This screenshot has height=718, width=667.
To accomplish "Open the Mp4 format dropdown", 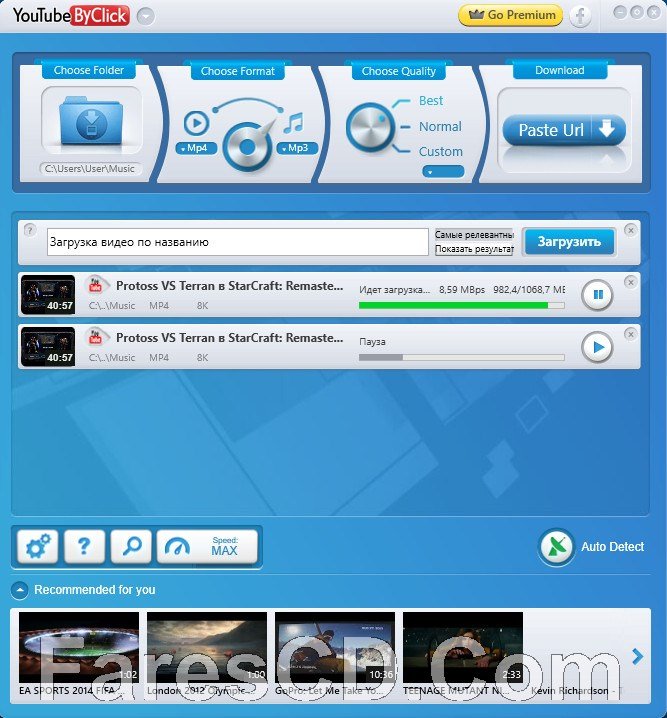I will click(196, 148).
